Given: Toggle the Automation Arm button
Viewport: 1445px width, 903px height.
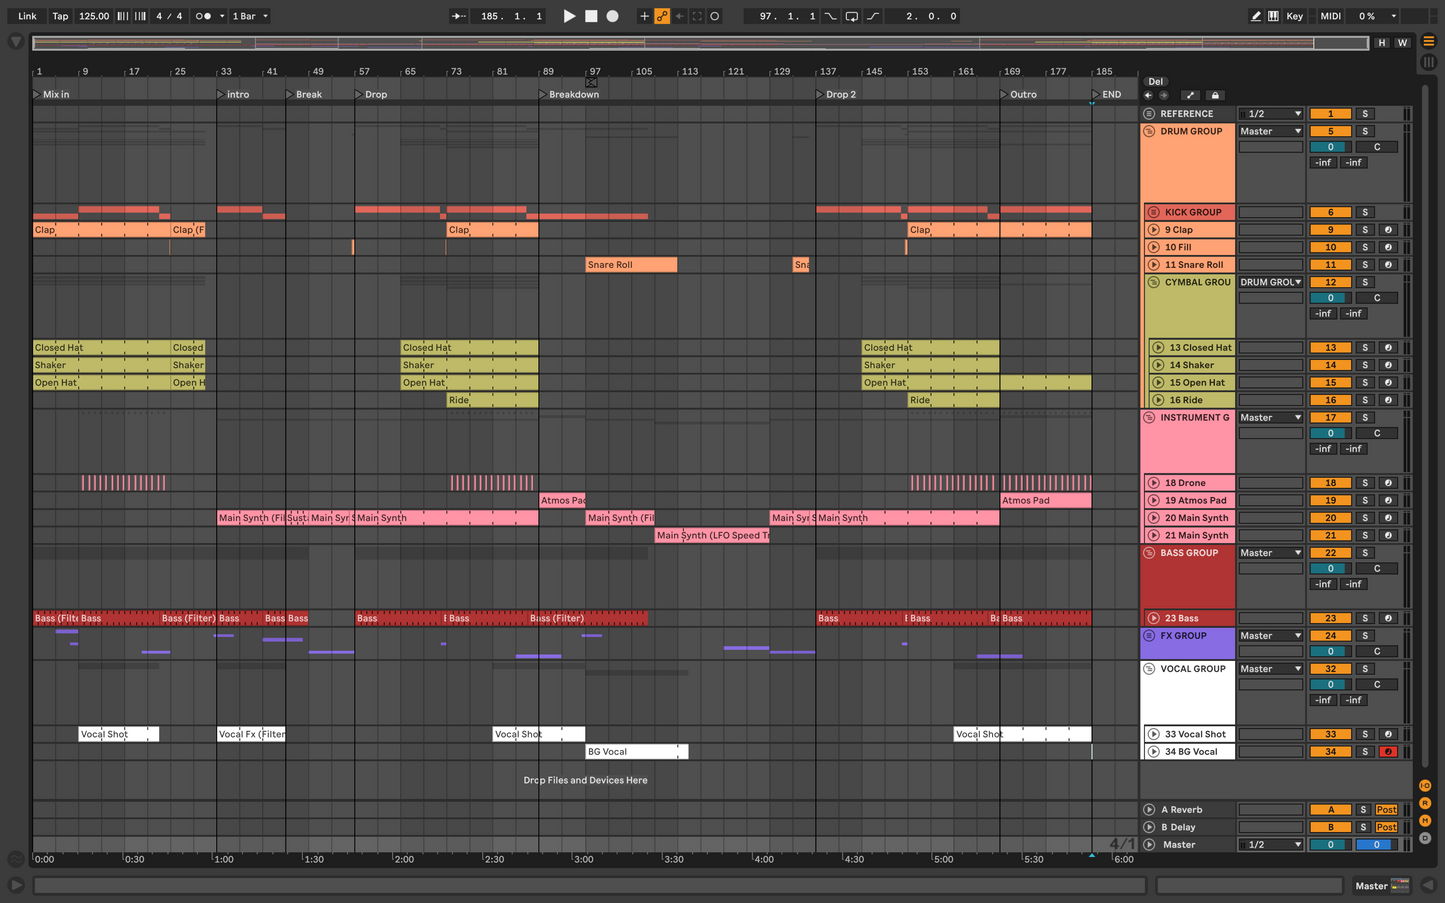Looking at the screenshot, I should pos(662,16).
